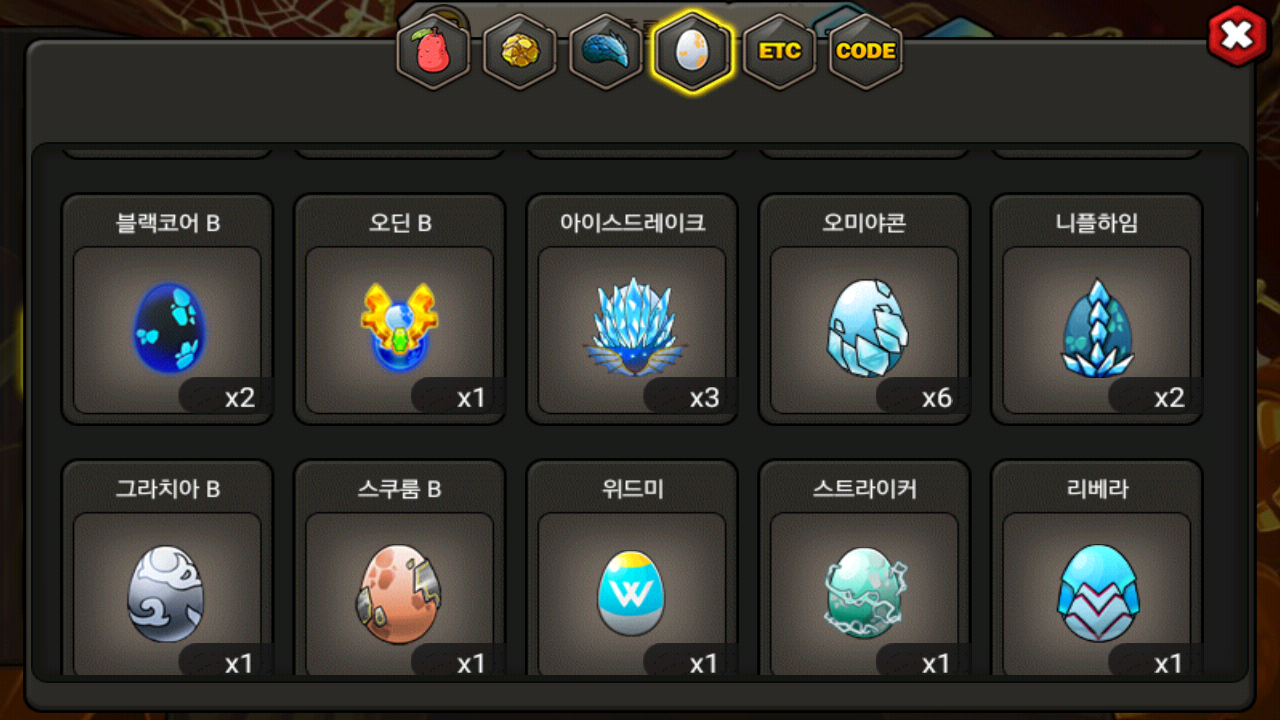The image size is (1280, 720).
Task: Select the 그라치아 B silver egg
Action: (x=167, y=568)
